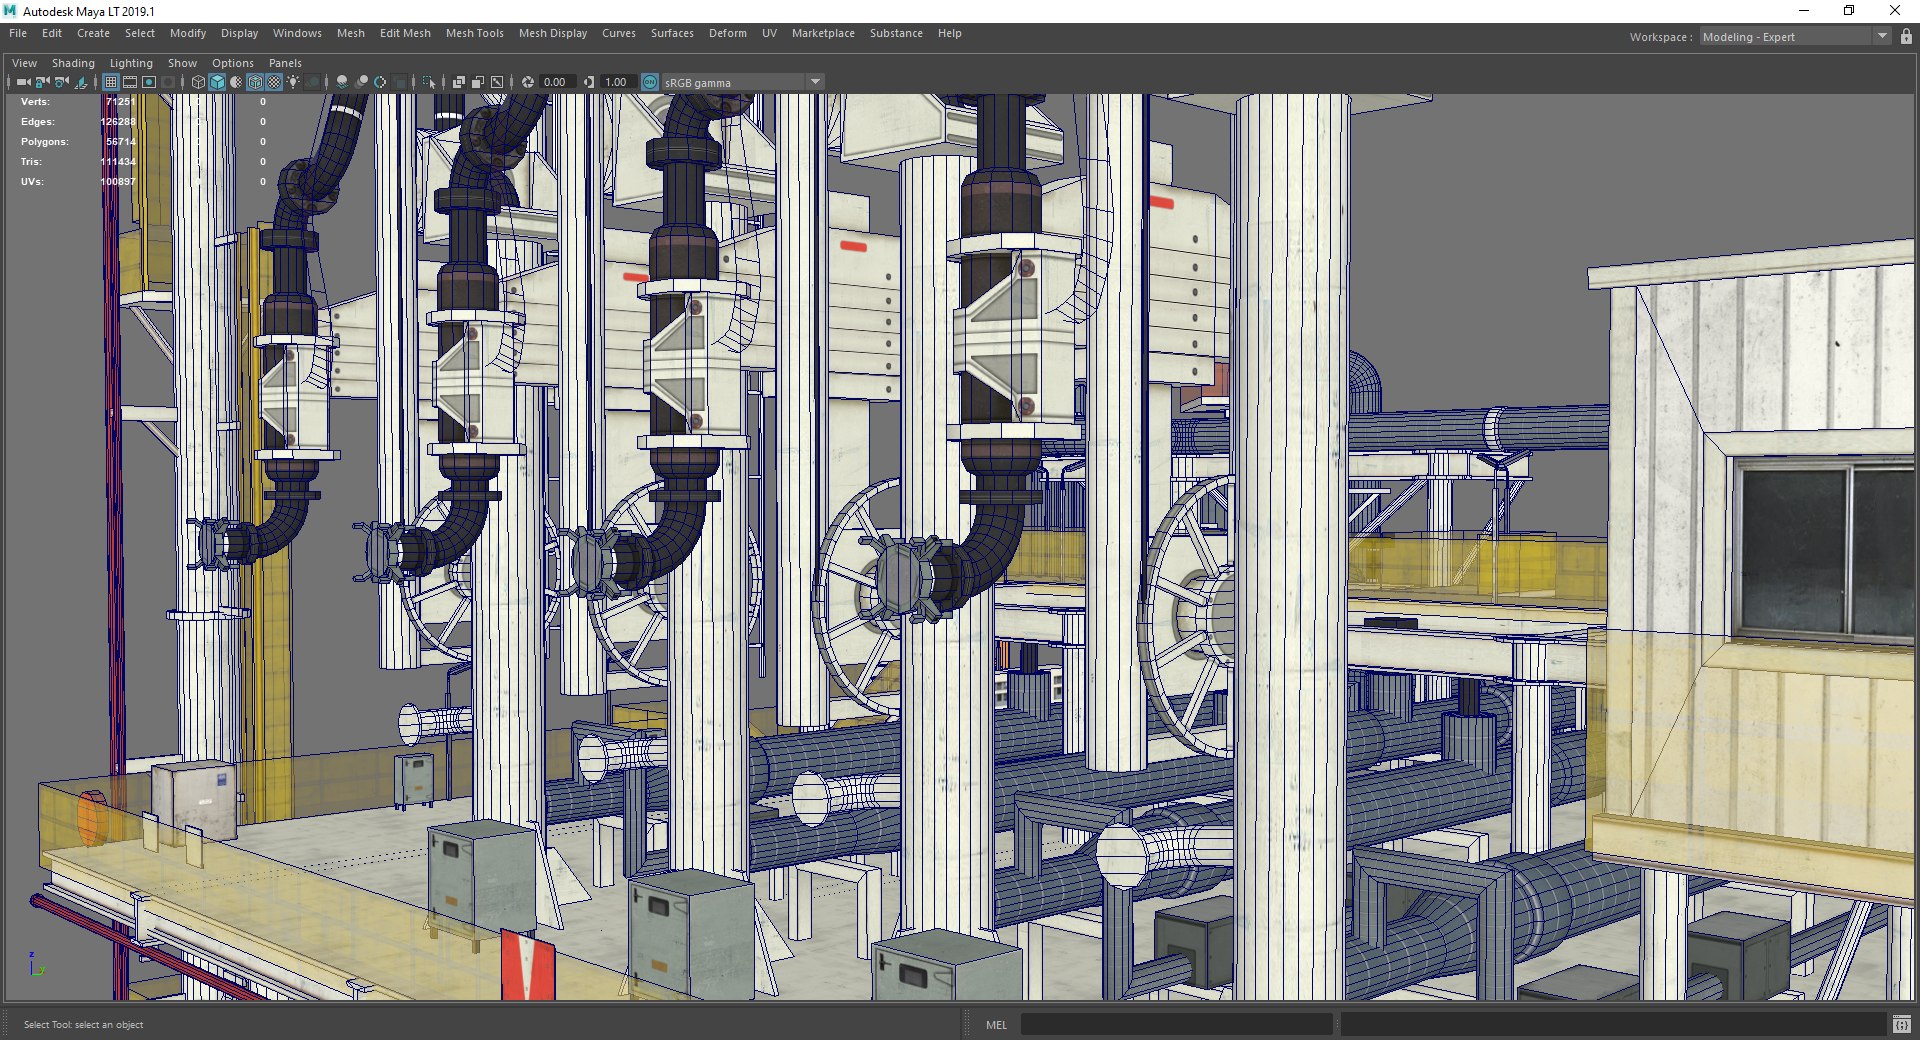Screen dimensions: 1920x1040
Task: Click the Select Camera icon
Action: 23,82
